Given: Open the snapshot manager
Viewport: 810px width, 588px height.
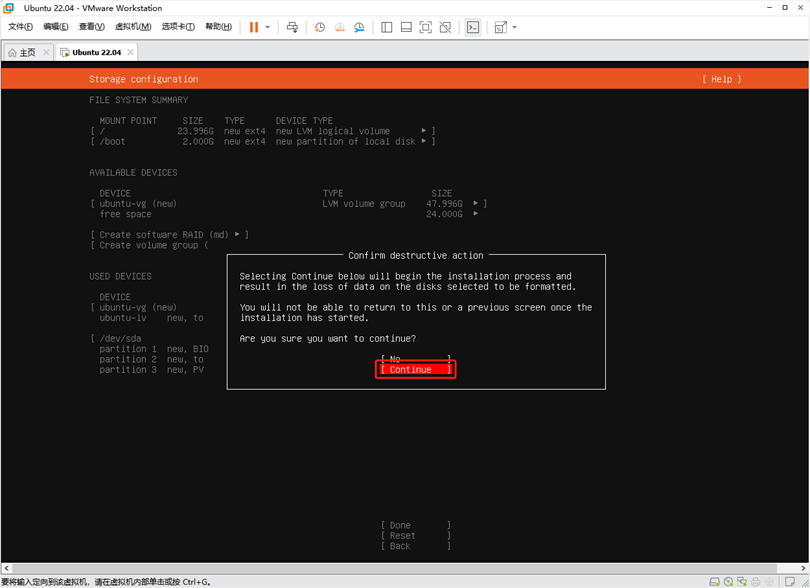Looking at the screenshot, I should pyautogui.click(x=359, y=27).
